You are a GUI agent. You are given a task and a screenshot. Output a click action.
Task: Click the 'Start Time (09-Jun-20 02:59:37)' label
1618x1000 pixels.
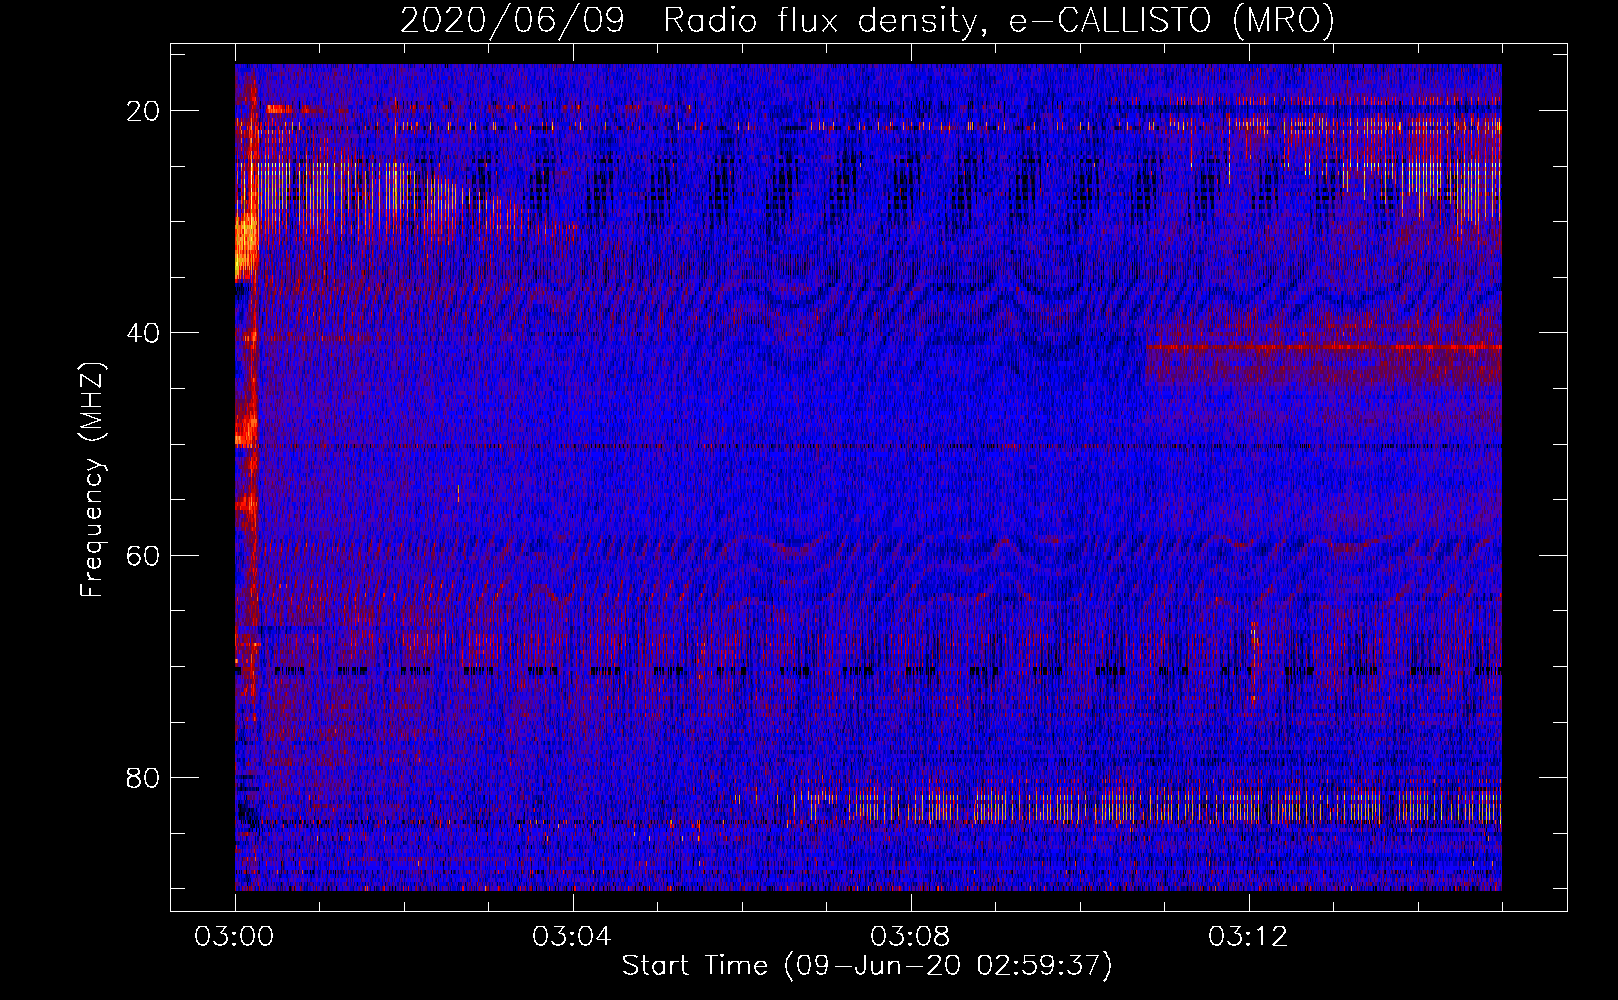tap(867, 966)
